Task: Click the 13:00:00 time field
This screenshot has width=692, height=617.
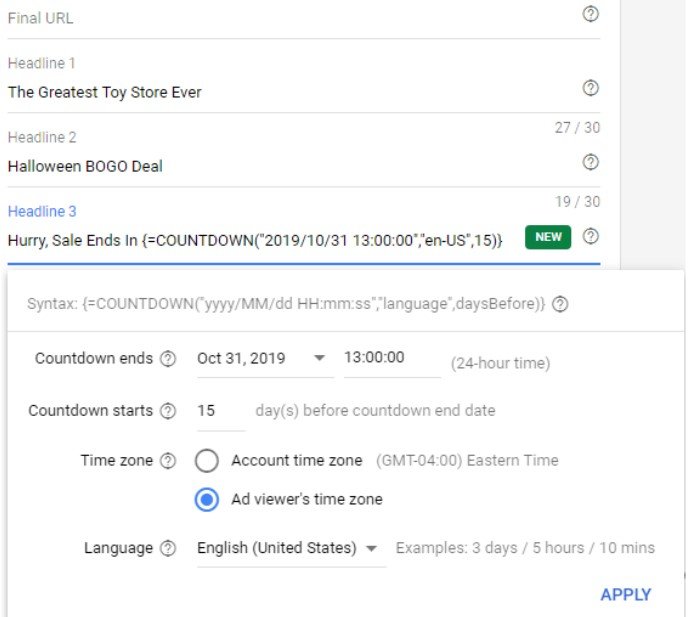Action: (x=390, y=358)
